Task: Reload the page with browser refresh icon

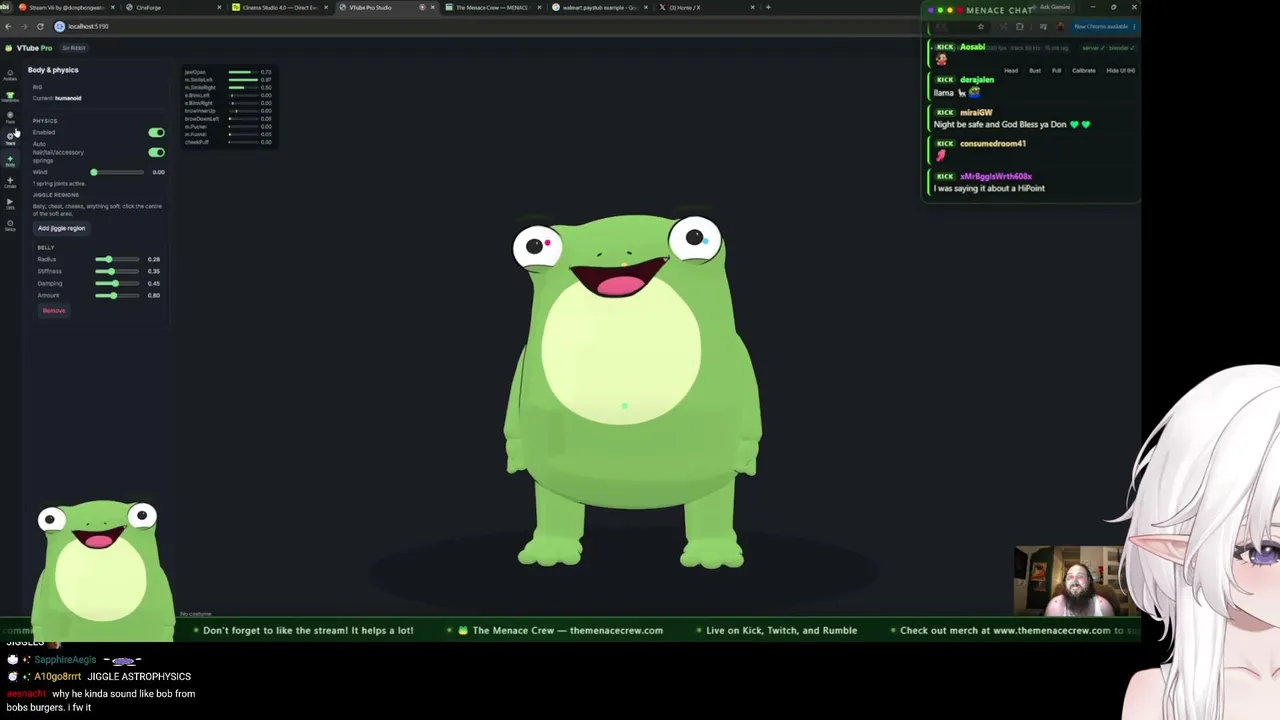Action: tap(40, 26)
